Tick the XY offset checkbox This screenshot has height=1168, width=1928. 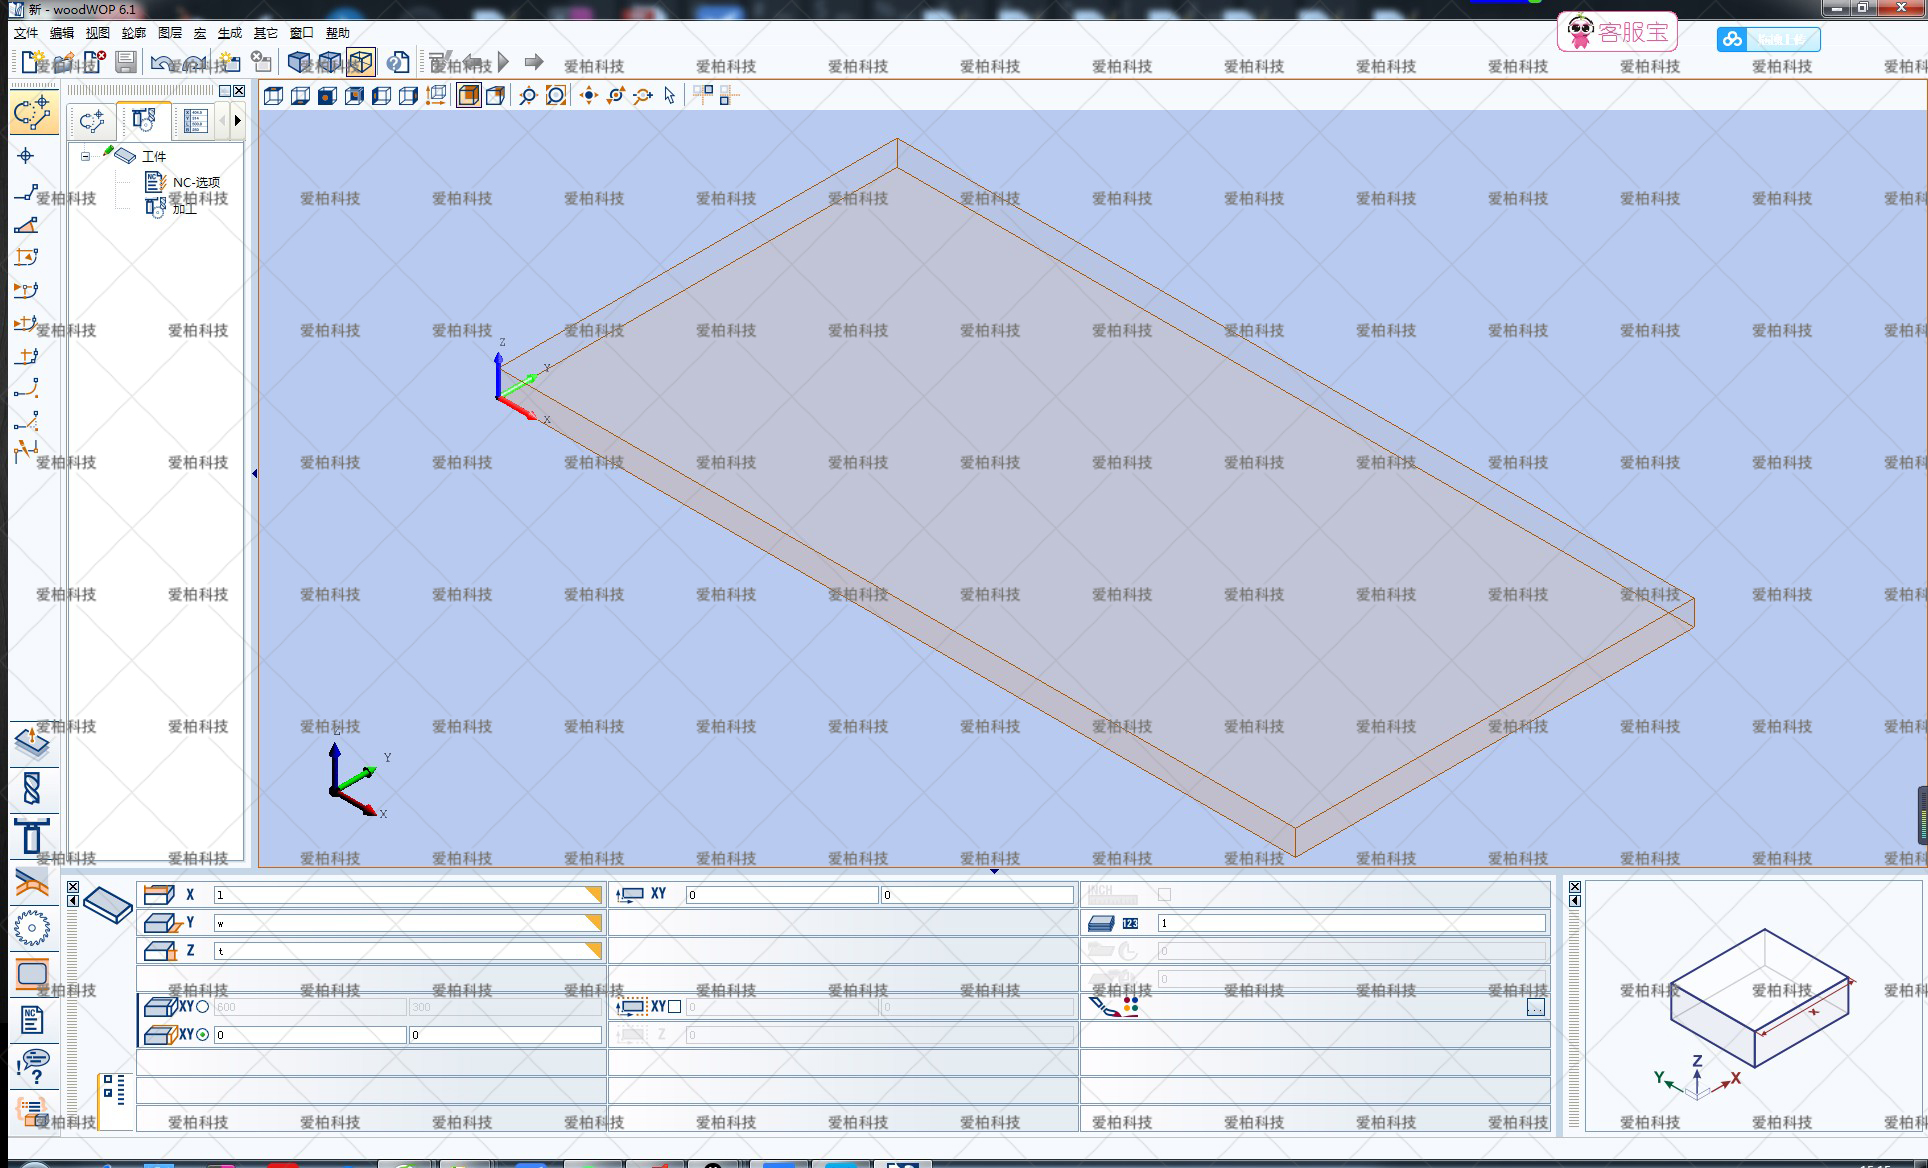[675, 1007]
